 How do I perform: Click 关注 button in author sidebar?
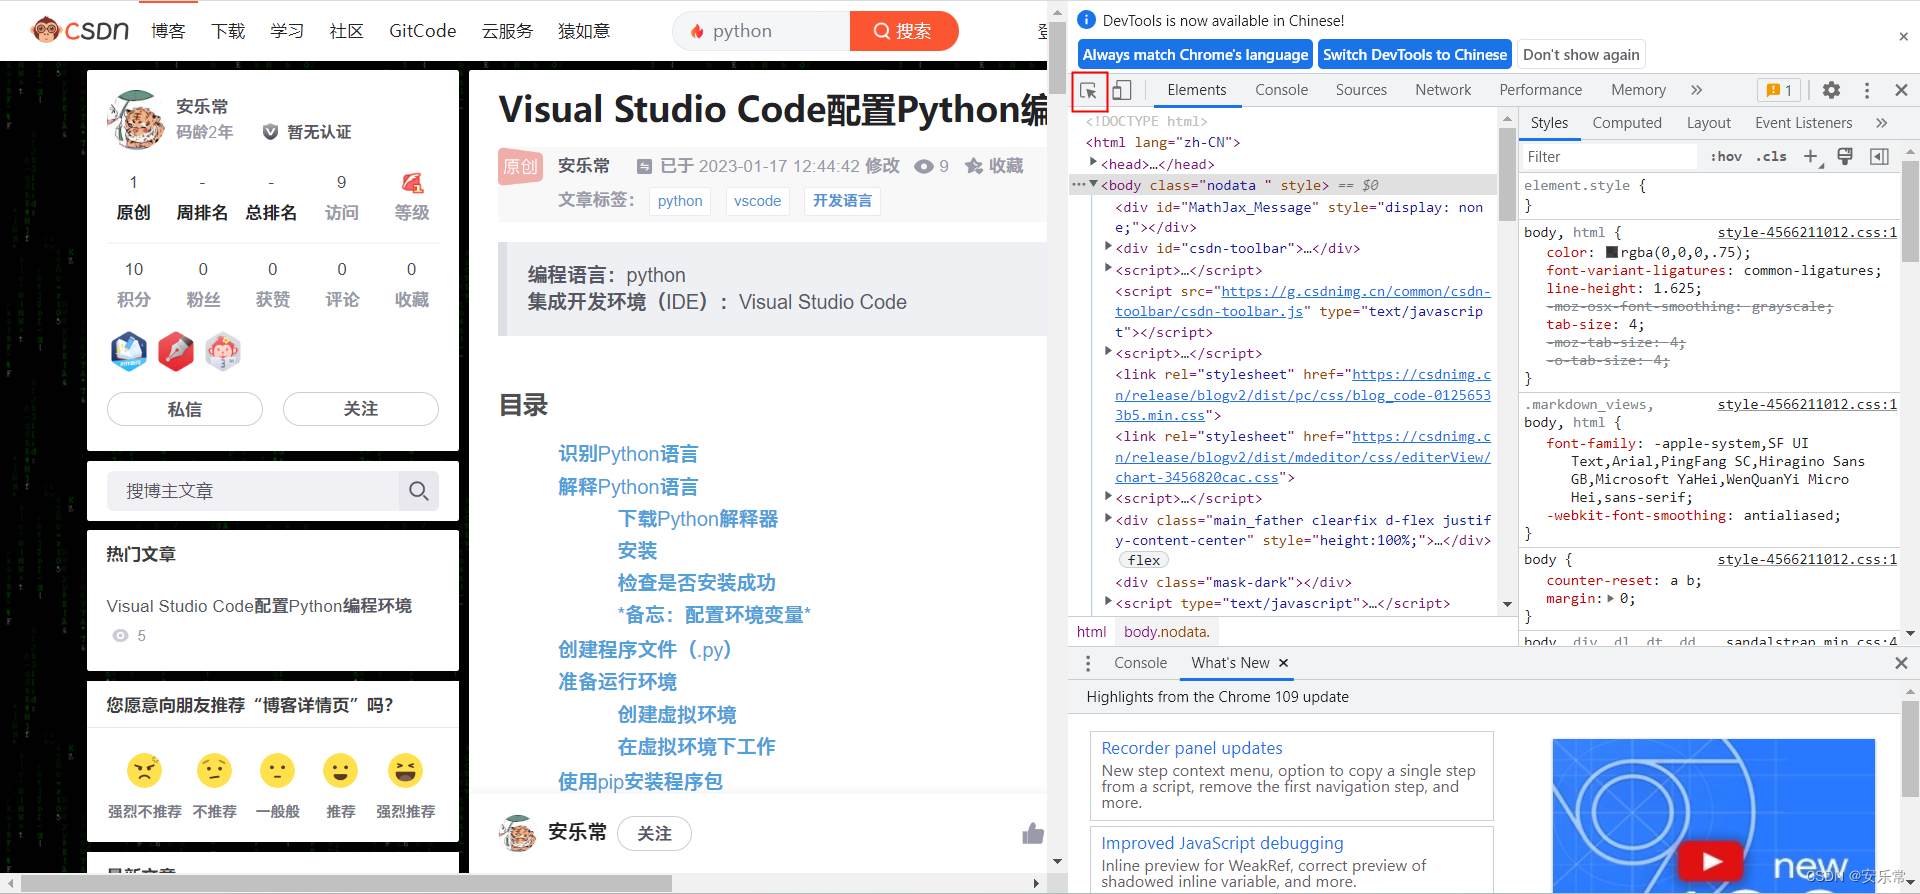pyautogui.click(x=361, y=409)
